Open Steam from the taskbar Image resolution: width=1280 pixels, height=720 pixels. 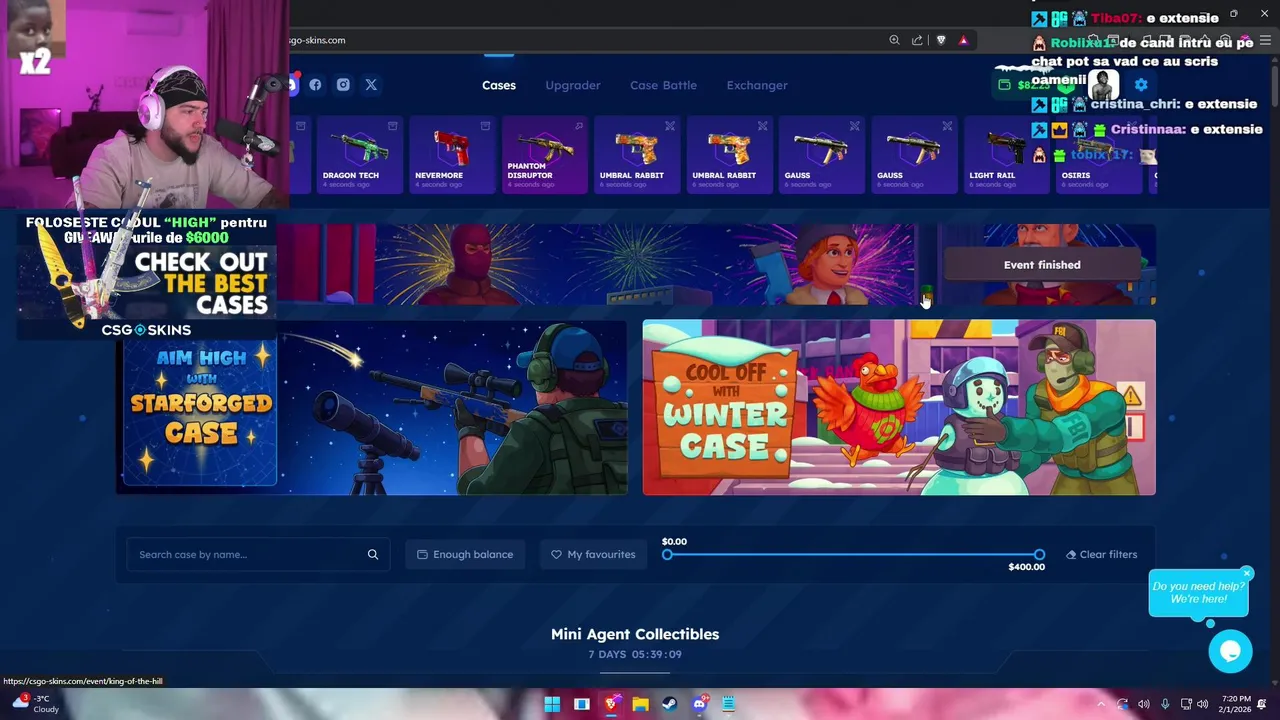[670, 704]
